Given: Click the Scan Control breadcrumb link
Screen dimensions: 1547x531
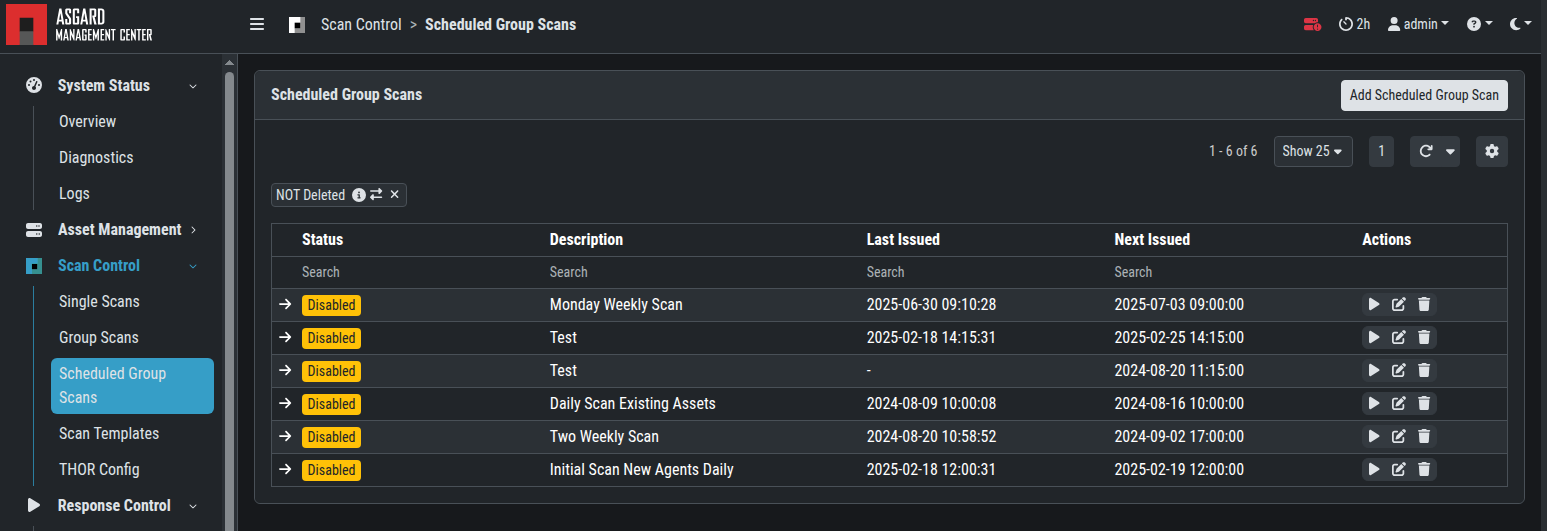Looking at the screenshot, I should 361,24.
